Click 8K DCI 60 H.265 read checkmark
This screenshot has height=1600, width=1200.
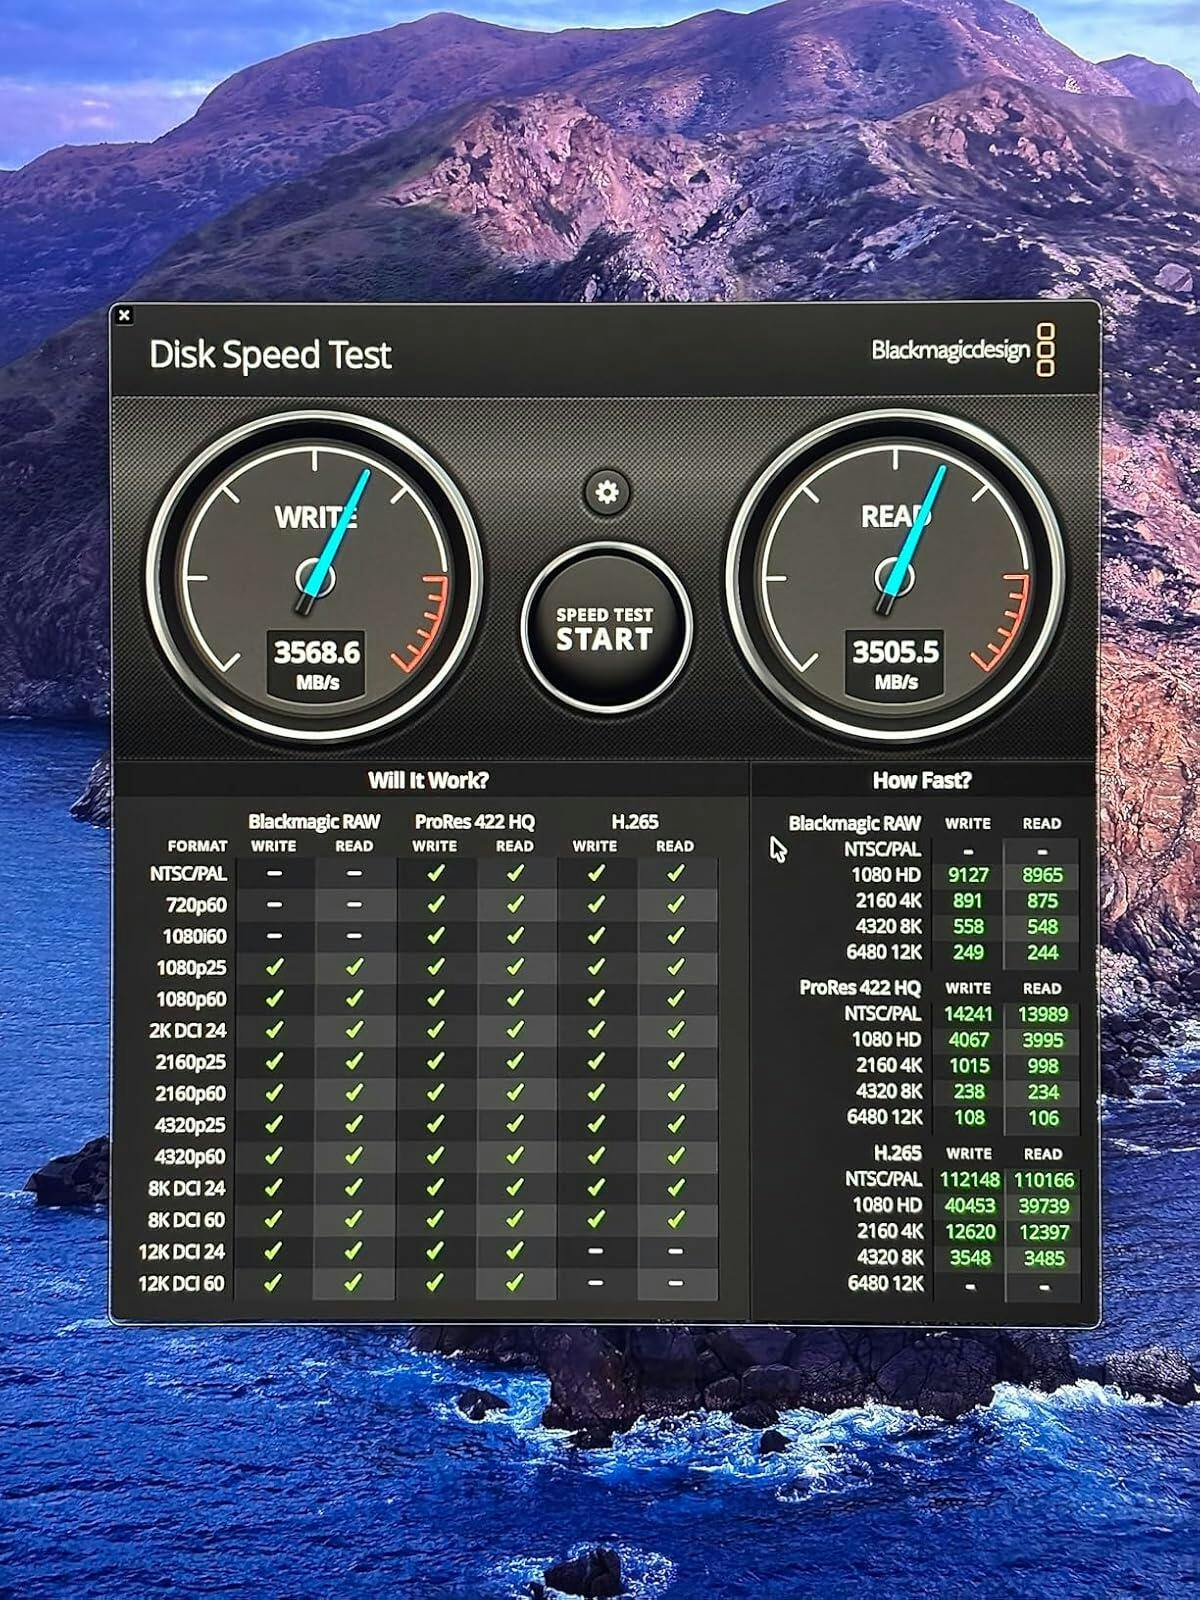pos(675,1219)
